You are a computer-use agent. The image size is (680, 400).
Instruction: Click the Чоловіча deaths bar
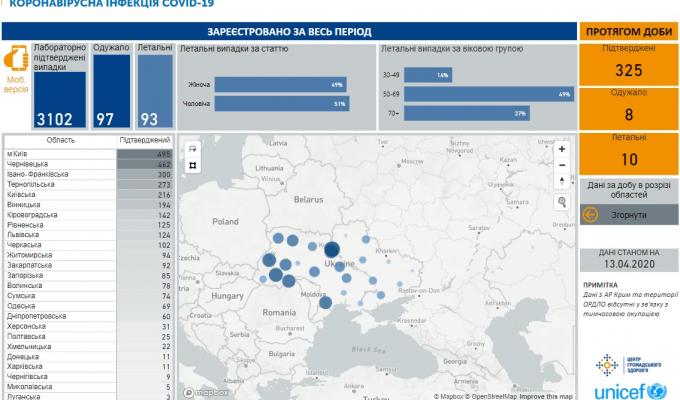coord(282,104)
